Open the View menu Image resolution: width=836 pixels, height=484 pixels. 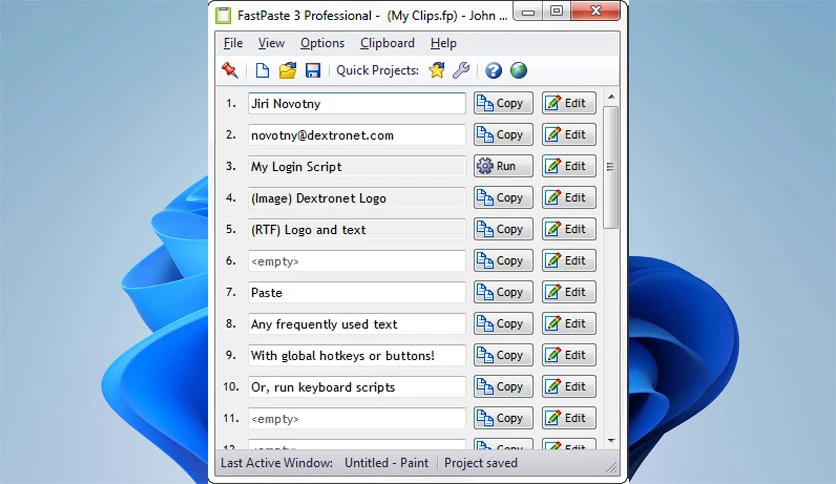(271, 43)
